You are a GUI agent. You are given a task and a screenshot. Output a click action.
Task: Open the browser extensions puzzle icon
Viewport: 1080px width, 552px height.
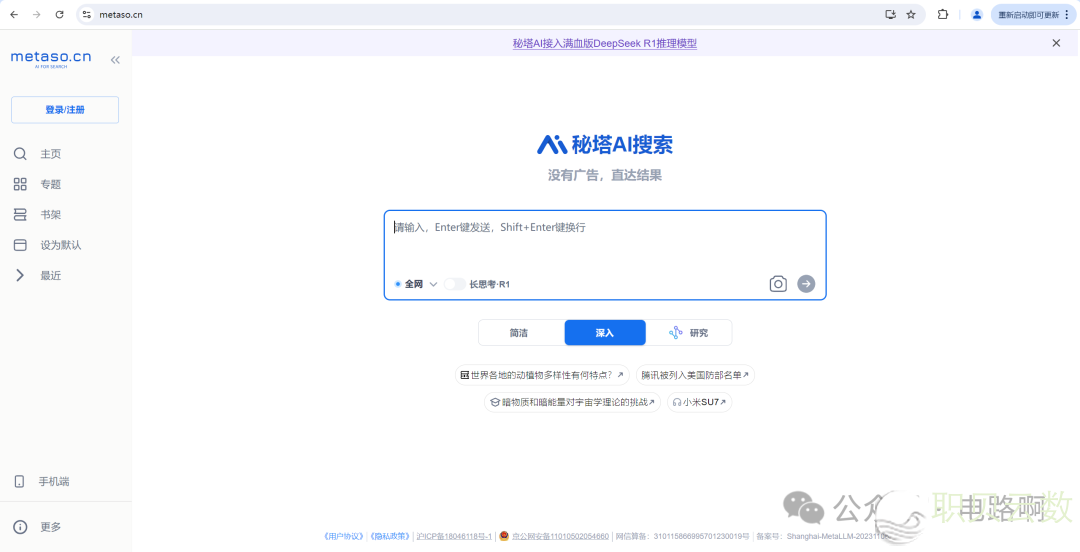(942, 14)
